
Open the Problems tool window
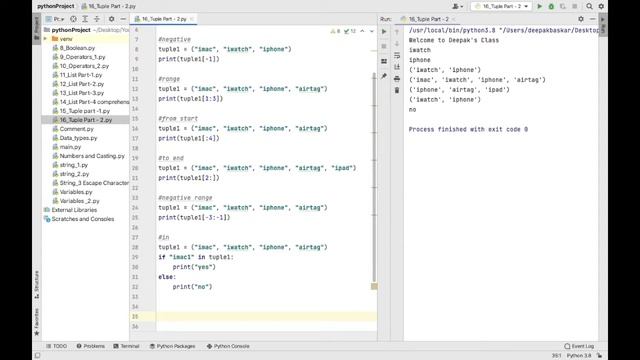(x=91, y=346)
